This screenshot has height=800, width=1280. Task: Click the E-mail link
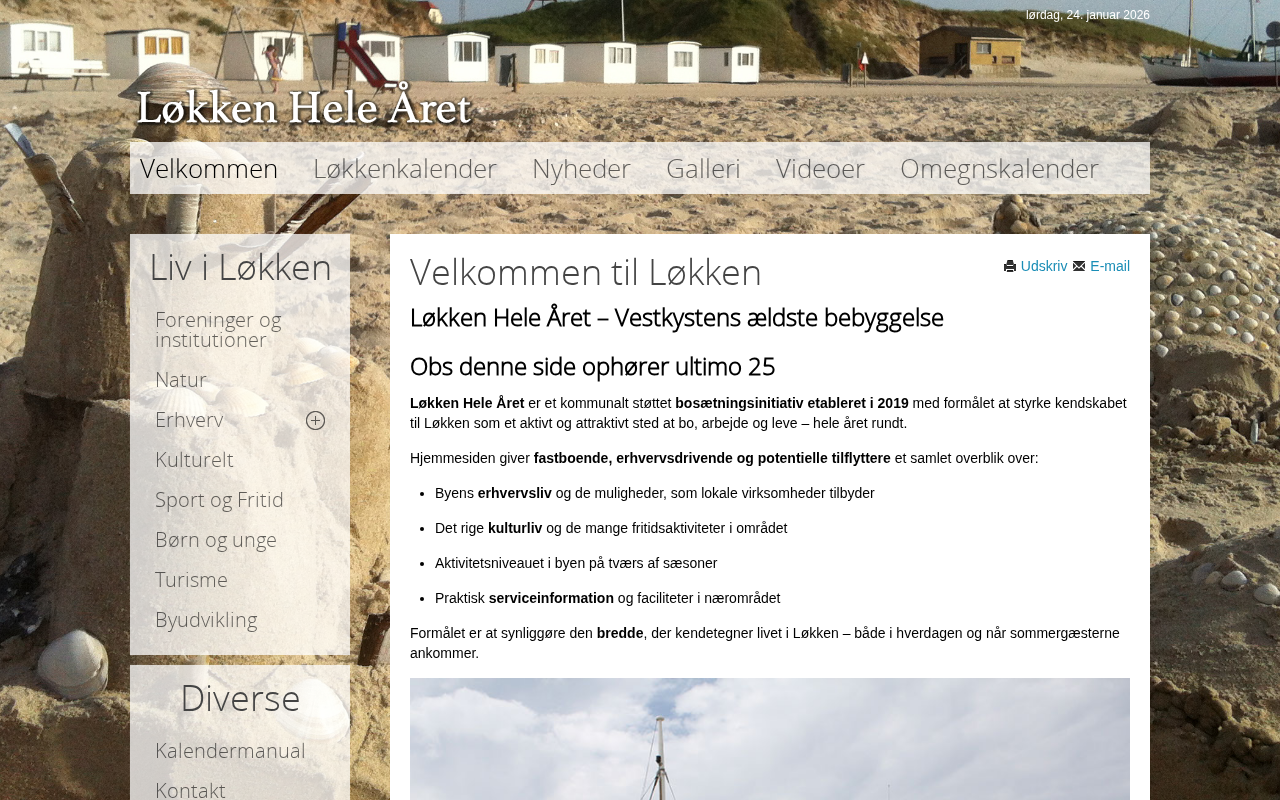click(1110, 266)
